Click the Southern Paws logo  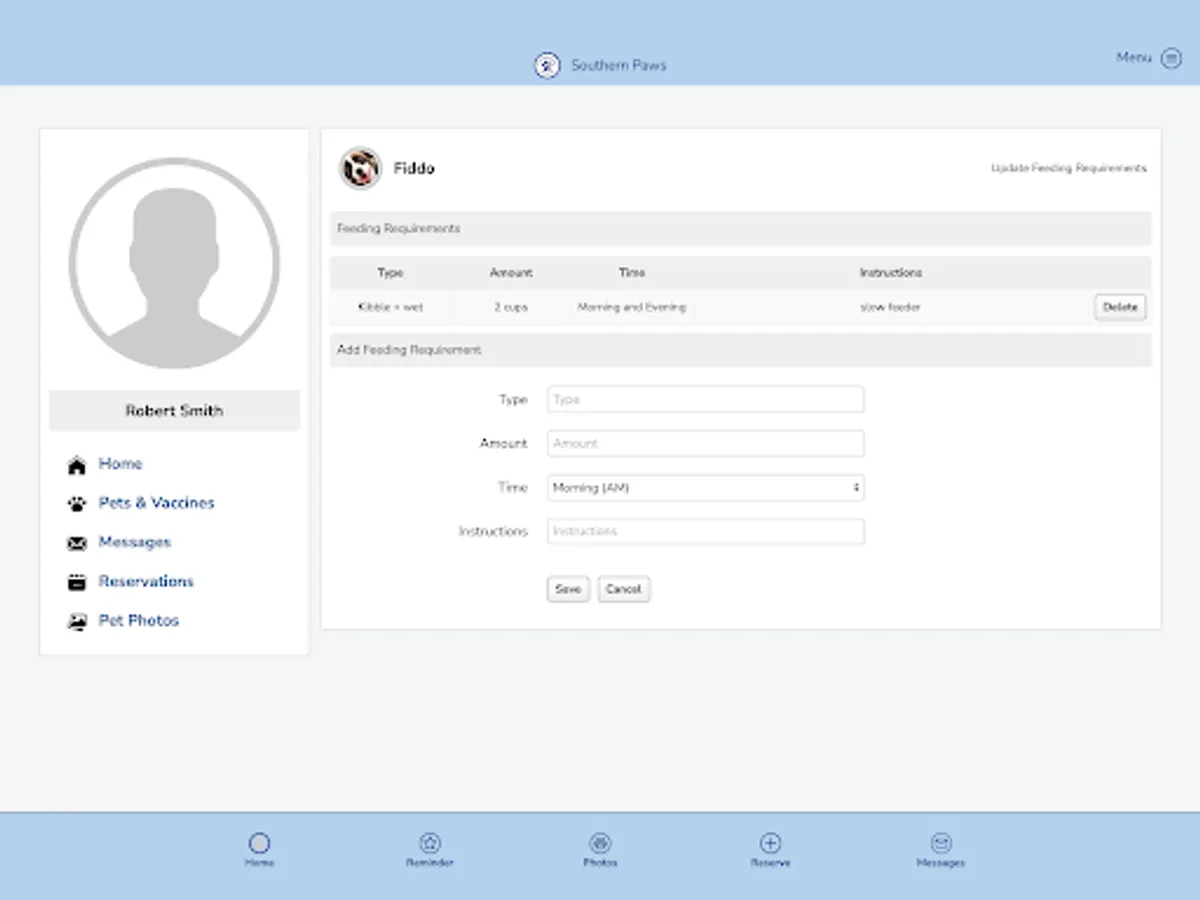point(545,64)
